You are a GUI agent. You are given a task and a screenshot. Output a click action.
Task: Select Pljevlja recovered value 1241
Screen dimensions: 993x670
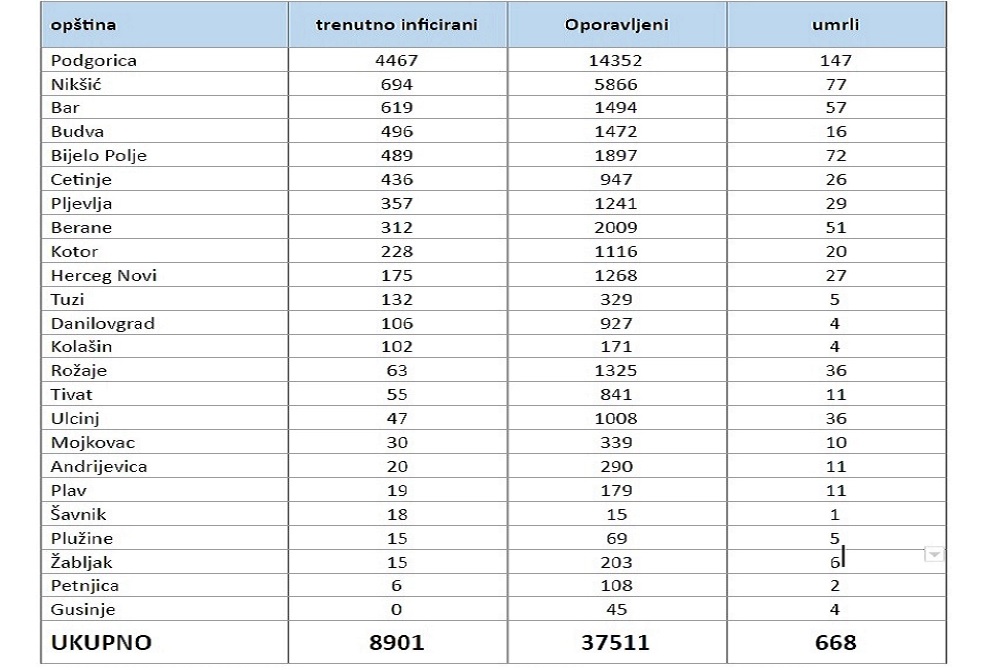(616, 204)
